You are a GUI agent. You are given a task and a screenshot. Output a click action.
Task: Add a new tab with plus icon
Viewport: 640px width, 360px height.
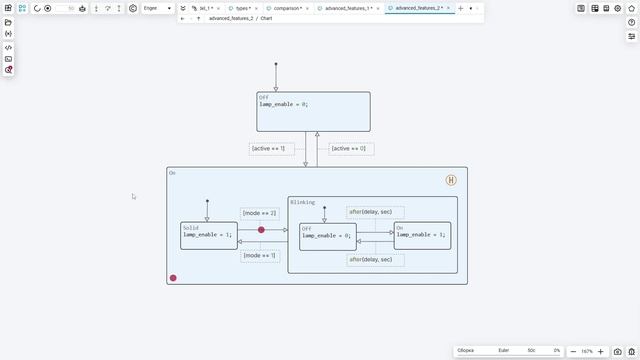[460, 8]
